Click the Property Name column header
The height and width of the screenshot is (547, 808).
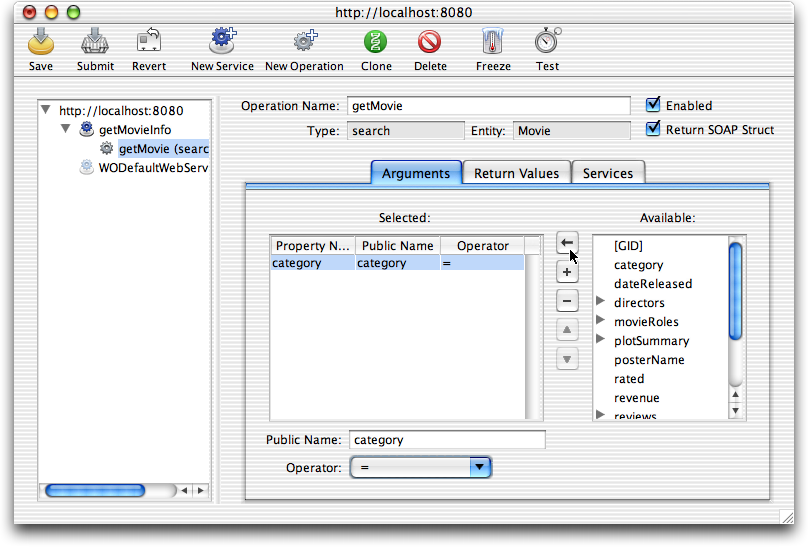[x=313, y=246]
